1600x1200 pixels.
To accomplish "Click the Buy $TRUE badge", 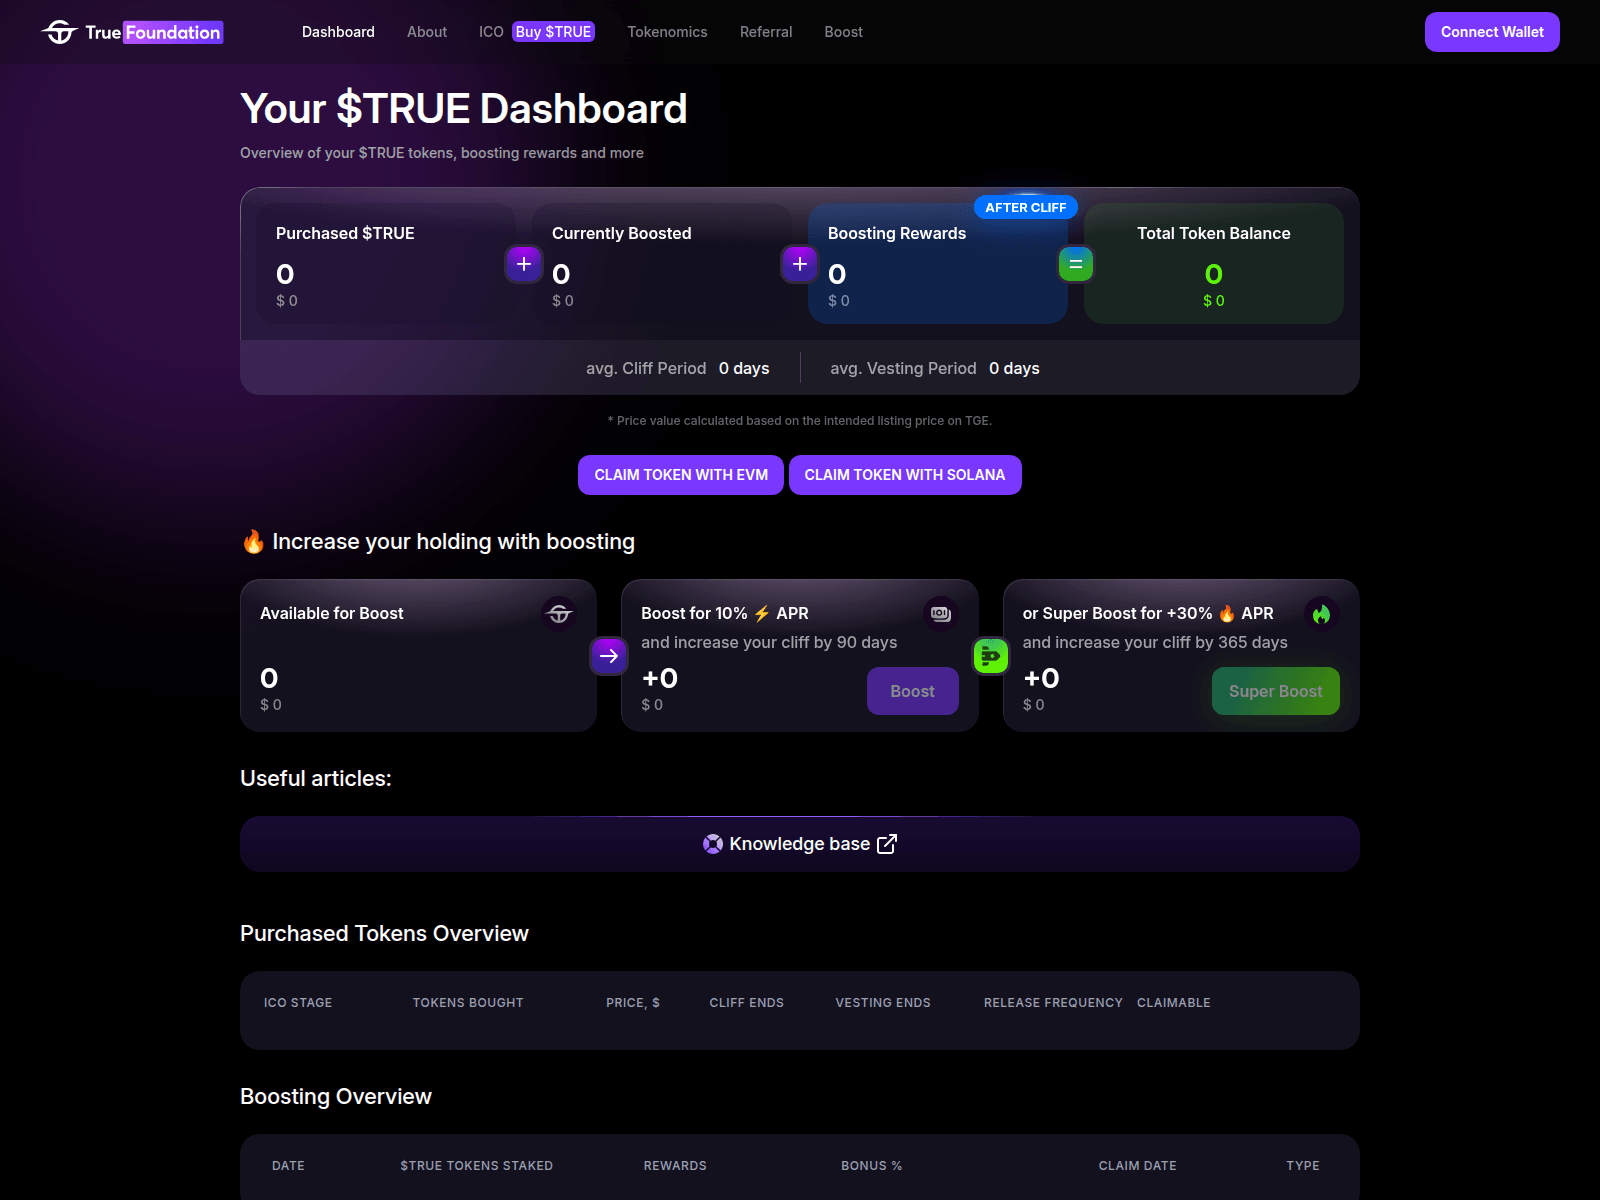I will click(554, 32).
